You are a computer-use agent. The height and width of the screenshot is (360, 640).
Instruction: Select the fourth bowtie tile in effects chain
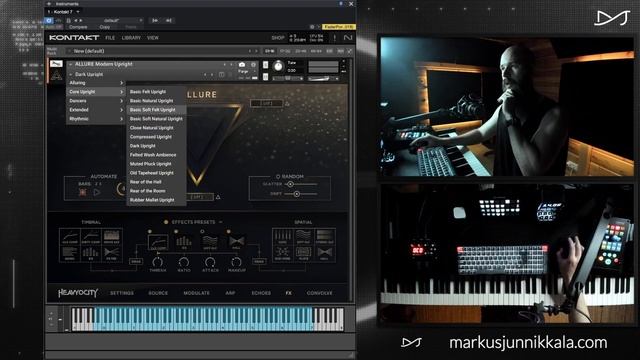[236, 242]
